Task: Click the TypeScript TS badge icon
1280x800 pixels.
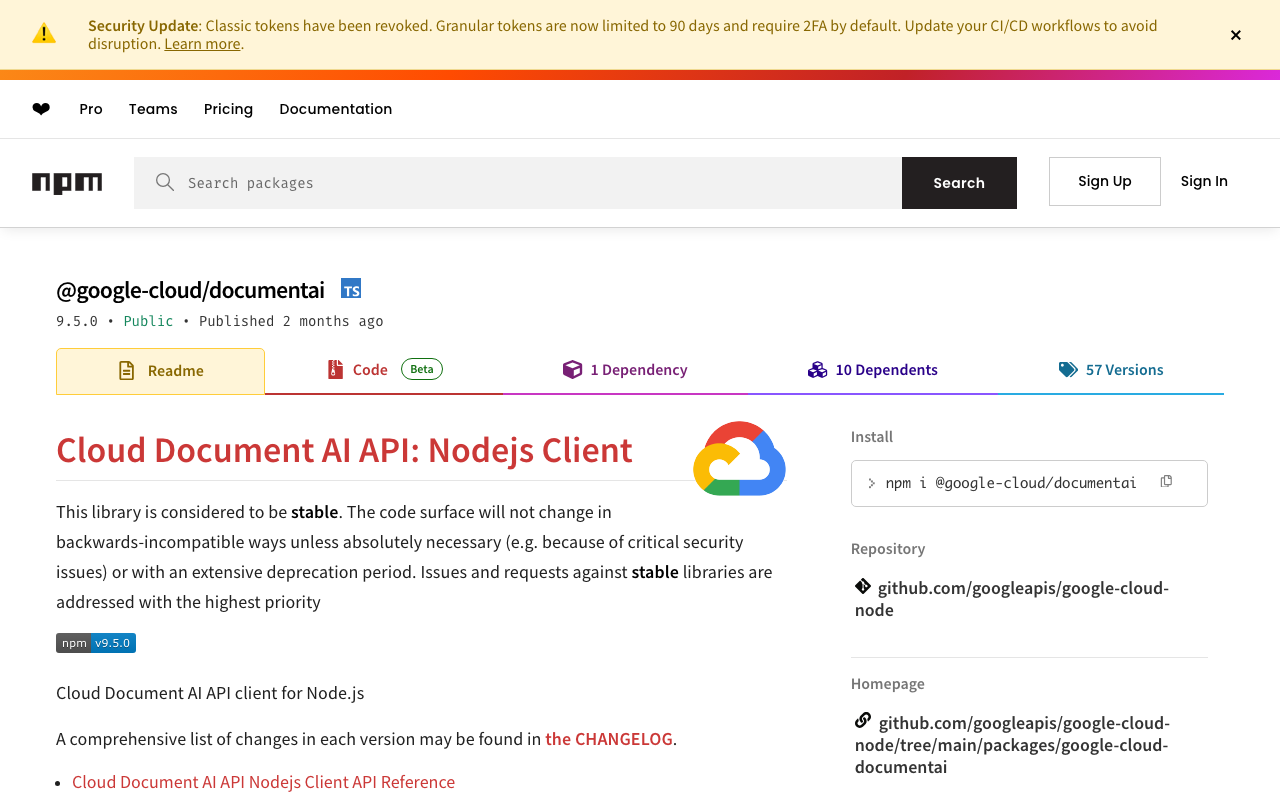Action: click(351, 289)
